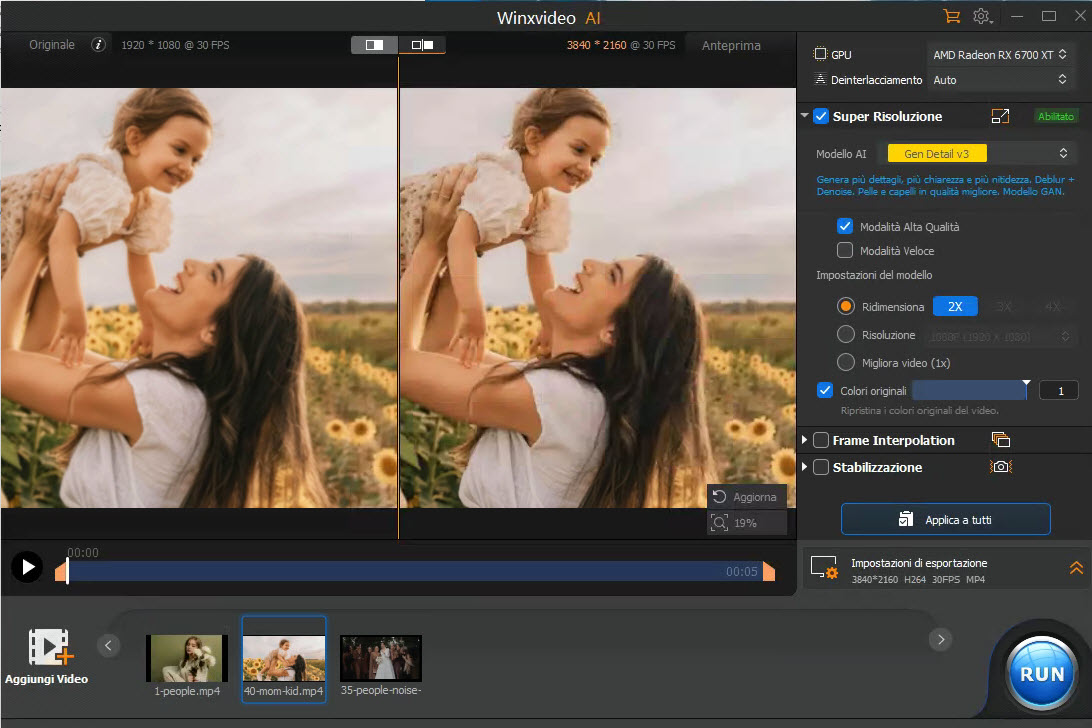This screenshot has height=728, width=1092.
Task: Click the 19% zoom magnifier icon
Action: click(x=719, y=522)
